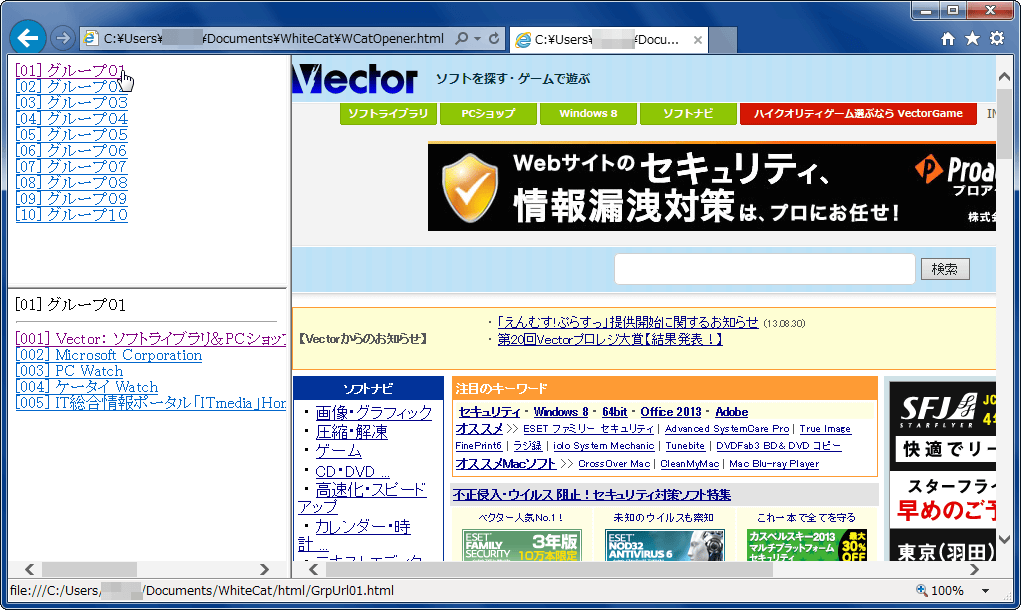Open えんむす!ぷらすっ notice link

[x=628, y=322]
